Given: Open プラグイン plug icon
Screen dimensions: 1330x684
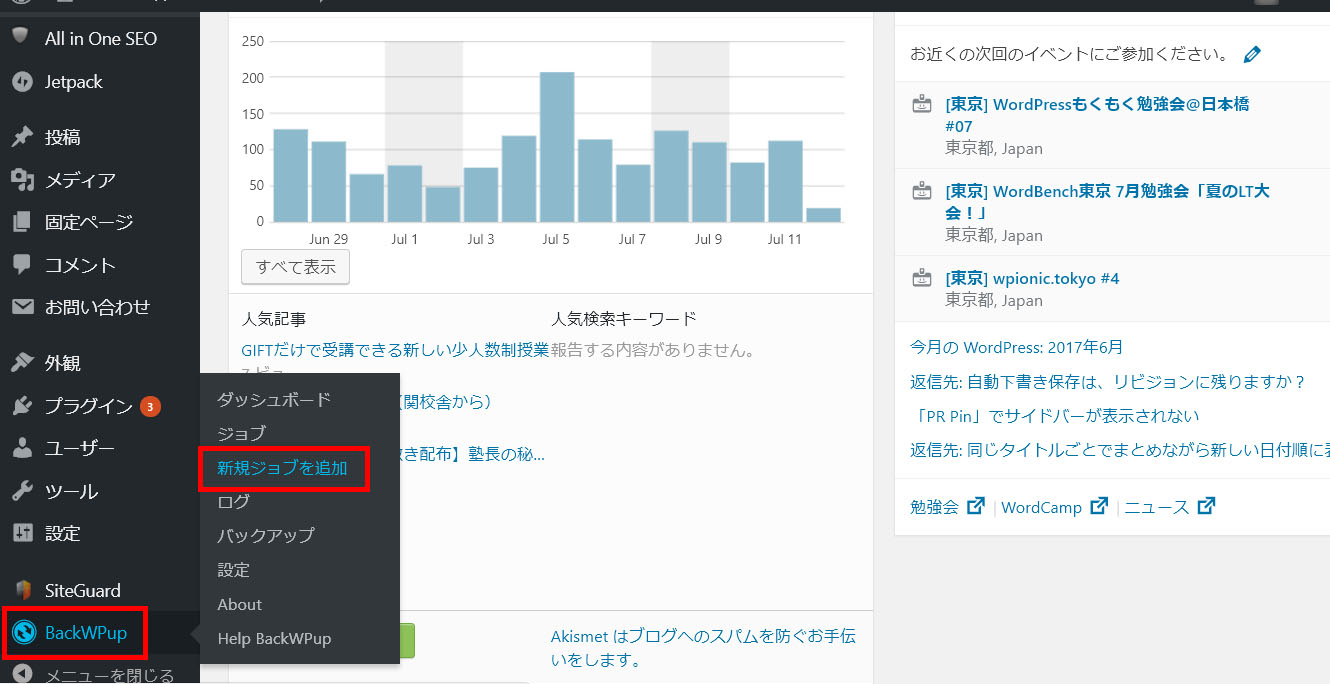Looking at the screenshot, I should 21,406.
